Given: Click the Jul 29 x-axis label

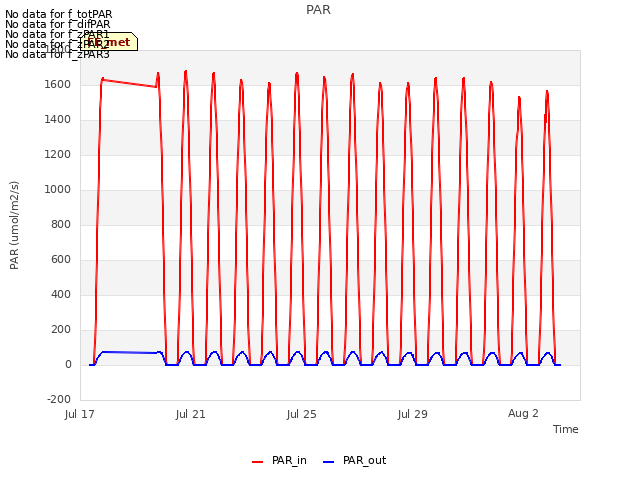Looking at the screenshot, I should coord(413,414).
